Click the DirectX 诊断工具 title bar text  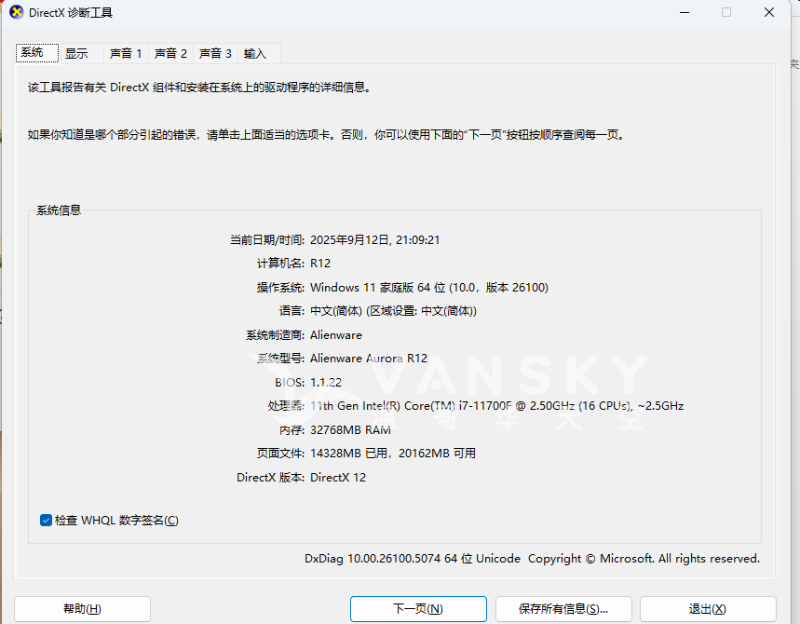(x=75, y=12)
